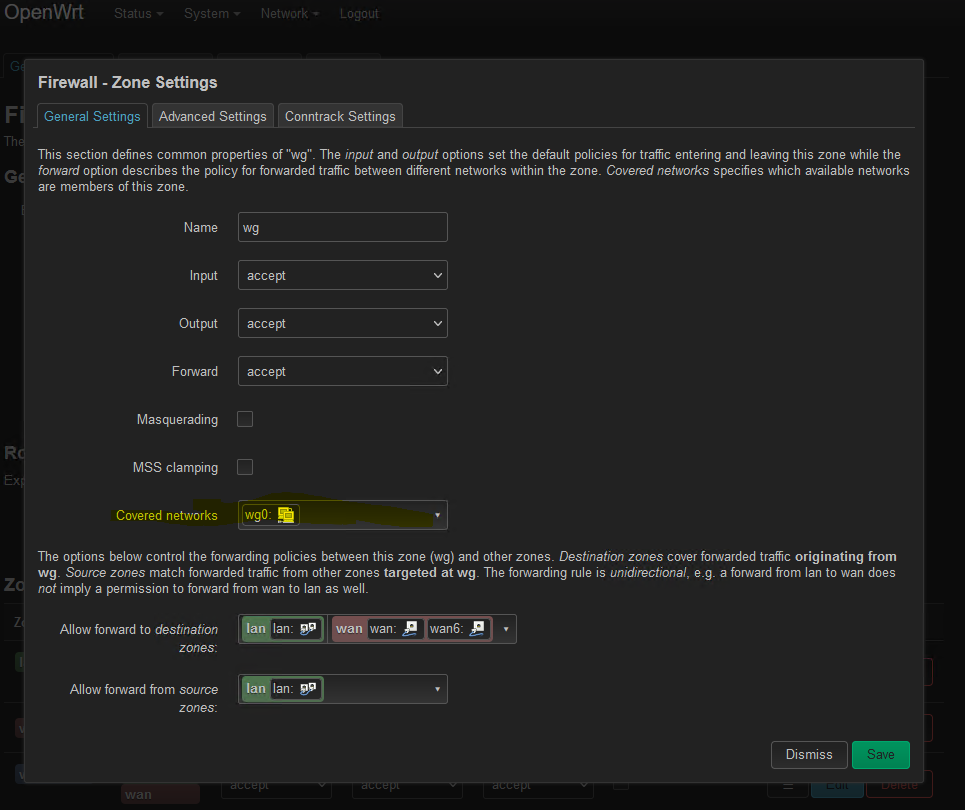Click the OpenWrt logo link
This screenshot has height=810, width=965.
(44, 12)
